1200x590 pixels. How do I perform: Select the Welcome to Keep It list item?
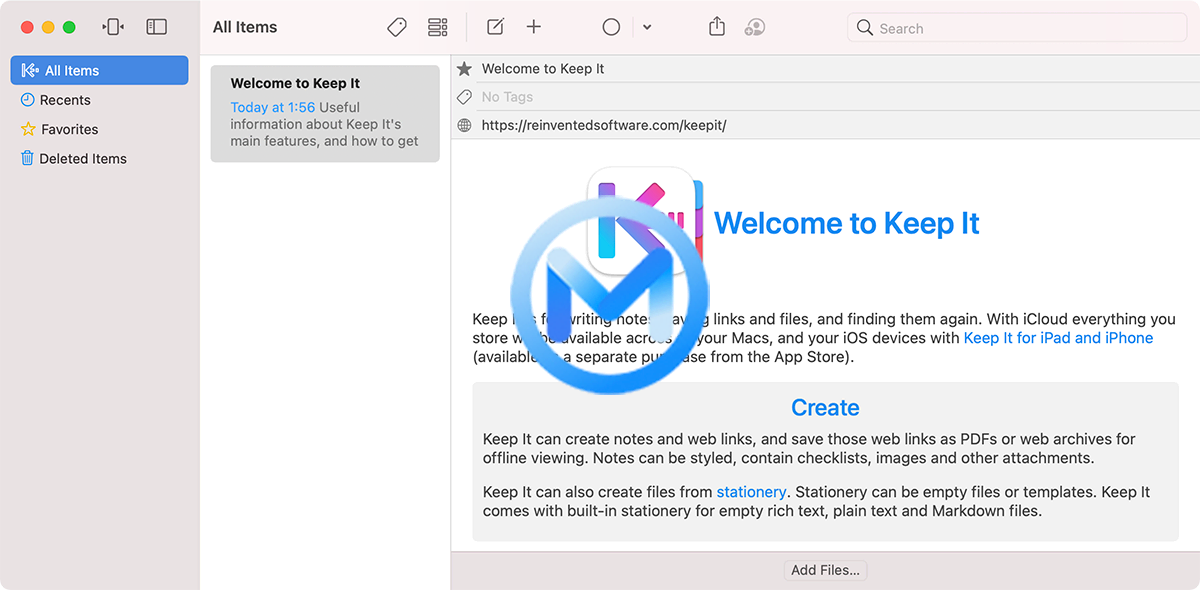point(324,113)
